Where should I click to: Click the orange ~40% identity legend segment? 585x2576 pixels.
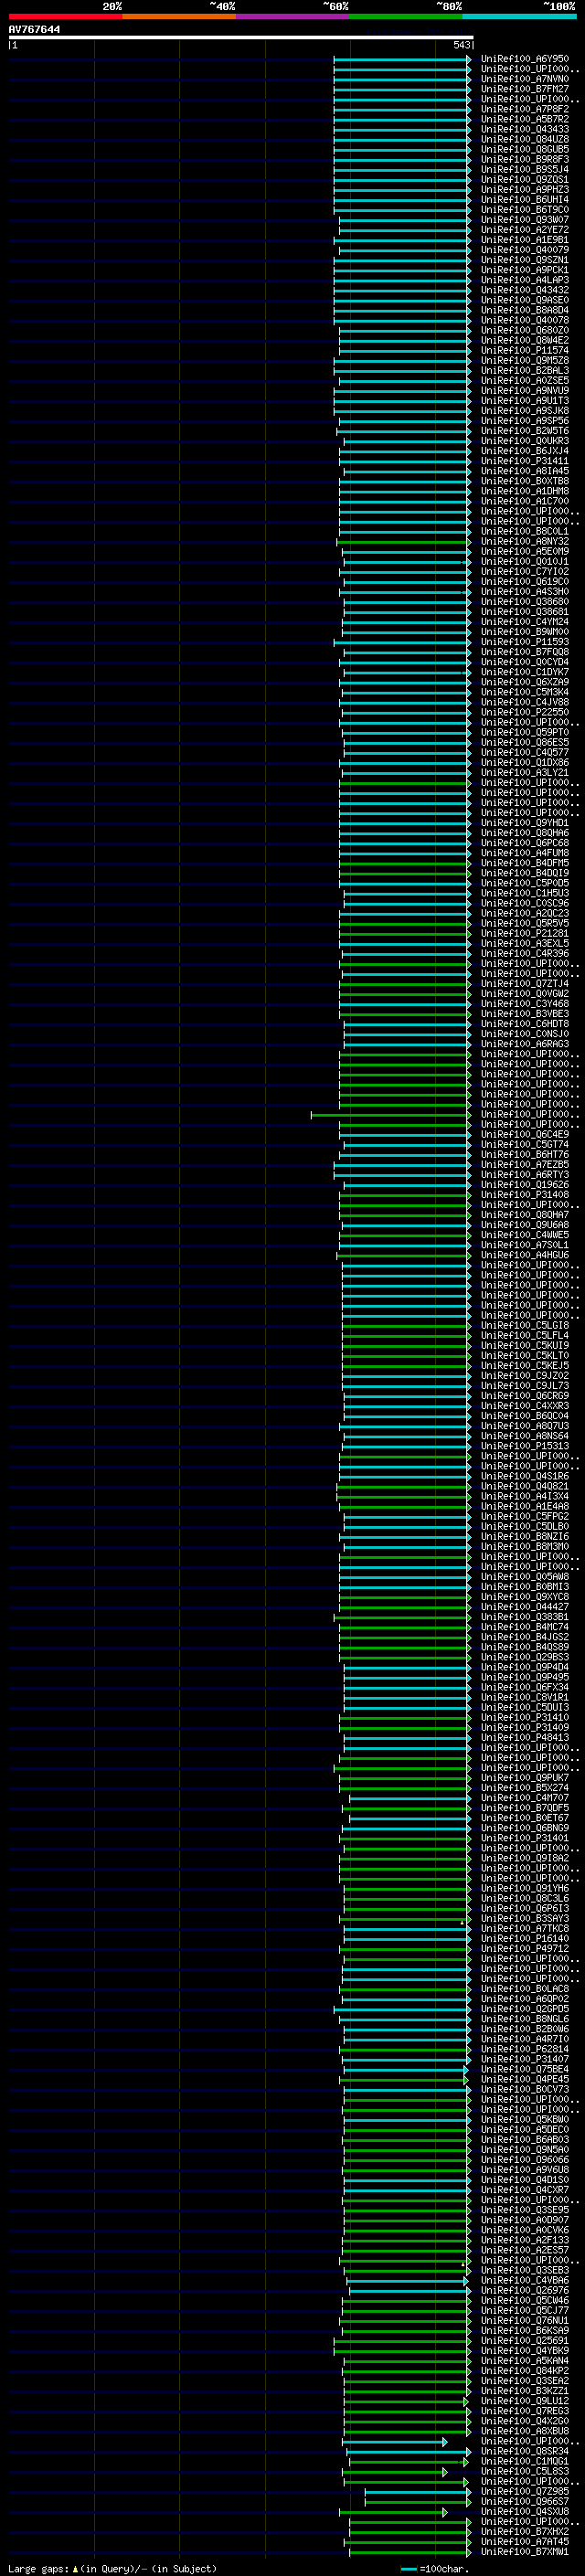pyautogui.click(x=178, y=16)
